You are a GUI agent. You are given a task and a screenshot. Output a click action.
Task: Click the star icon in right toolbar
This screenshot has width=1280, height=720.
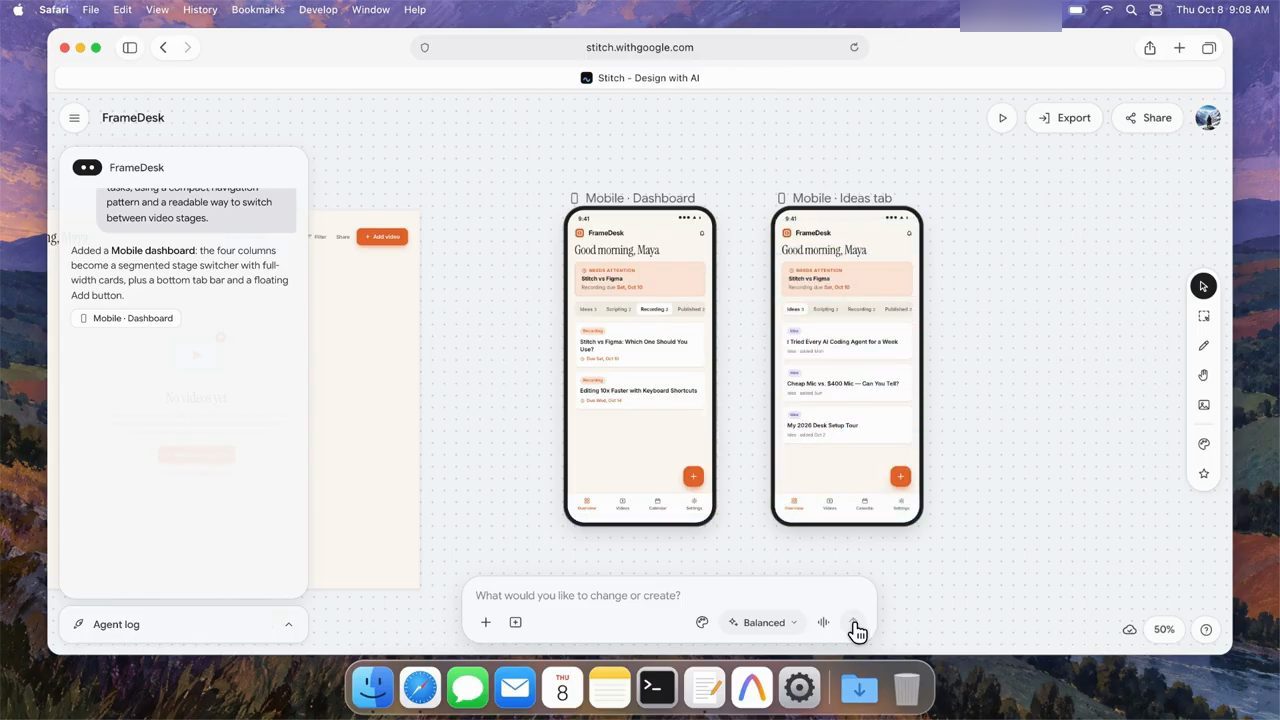(x=1203, y=474)
